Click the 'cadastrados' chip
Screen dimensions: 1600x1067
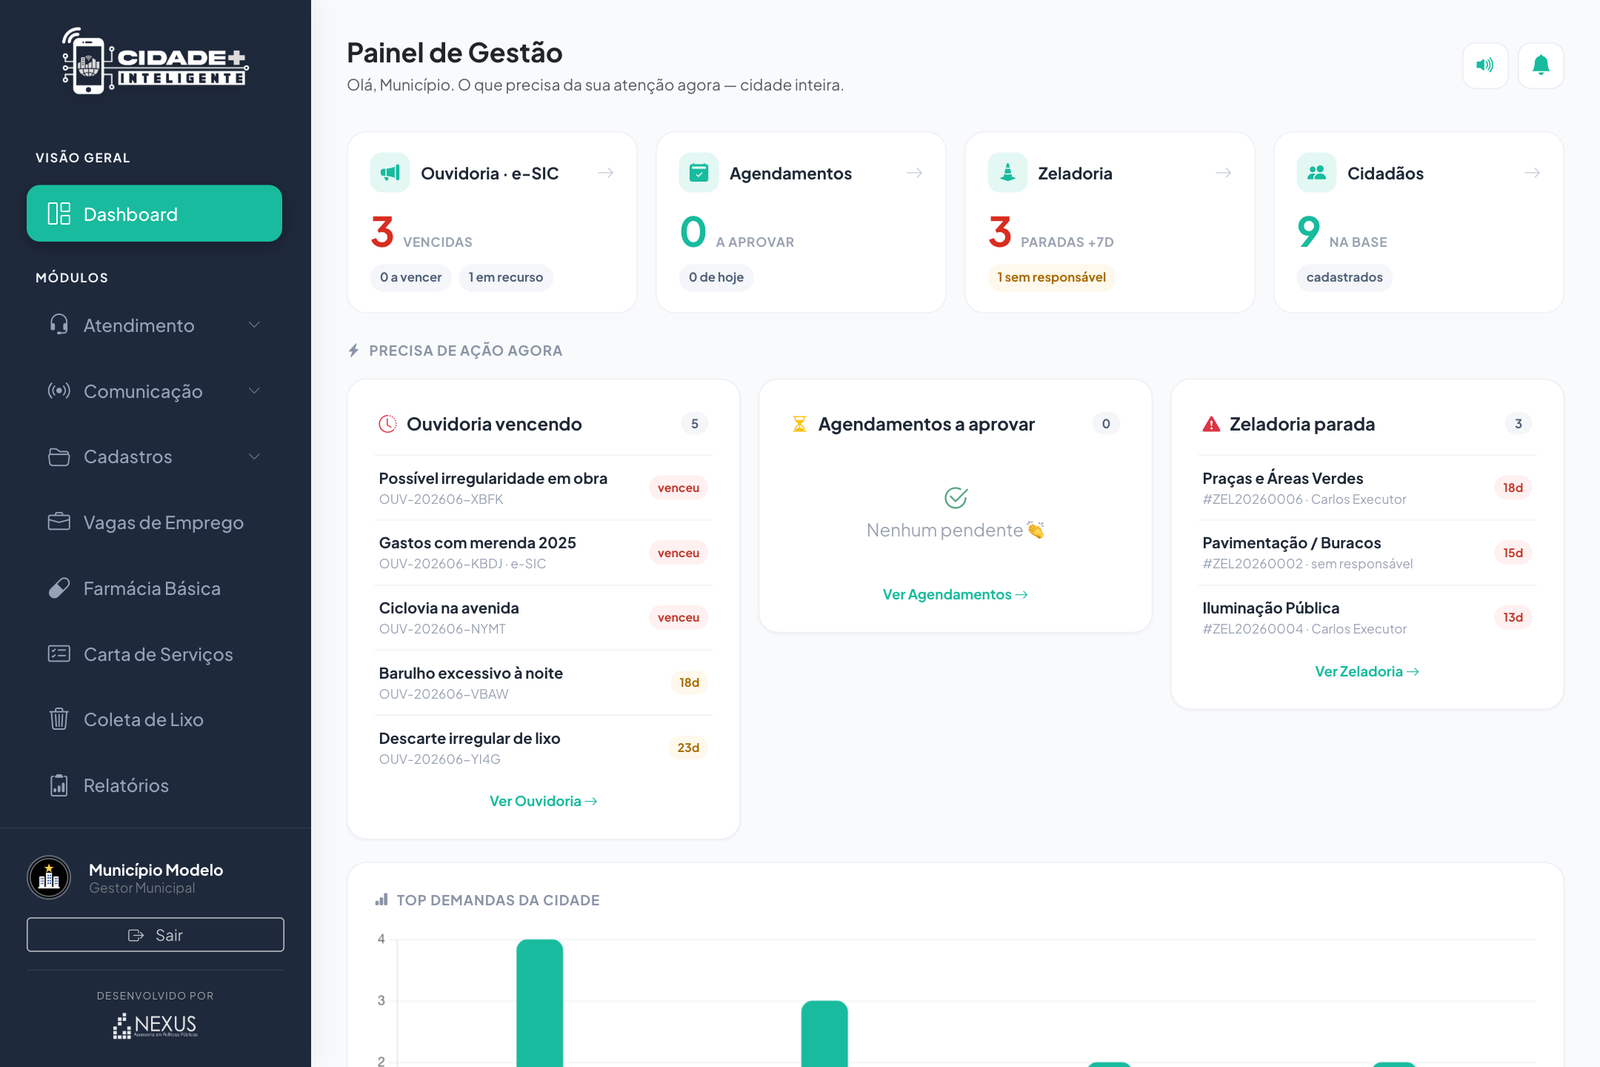[1344, 277]
